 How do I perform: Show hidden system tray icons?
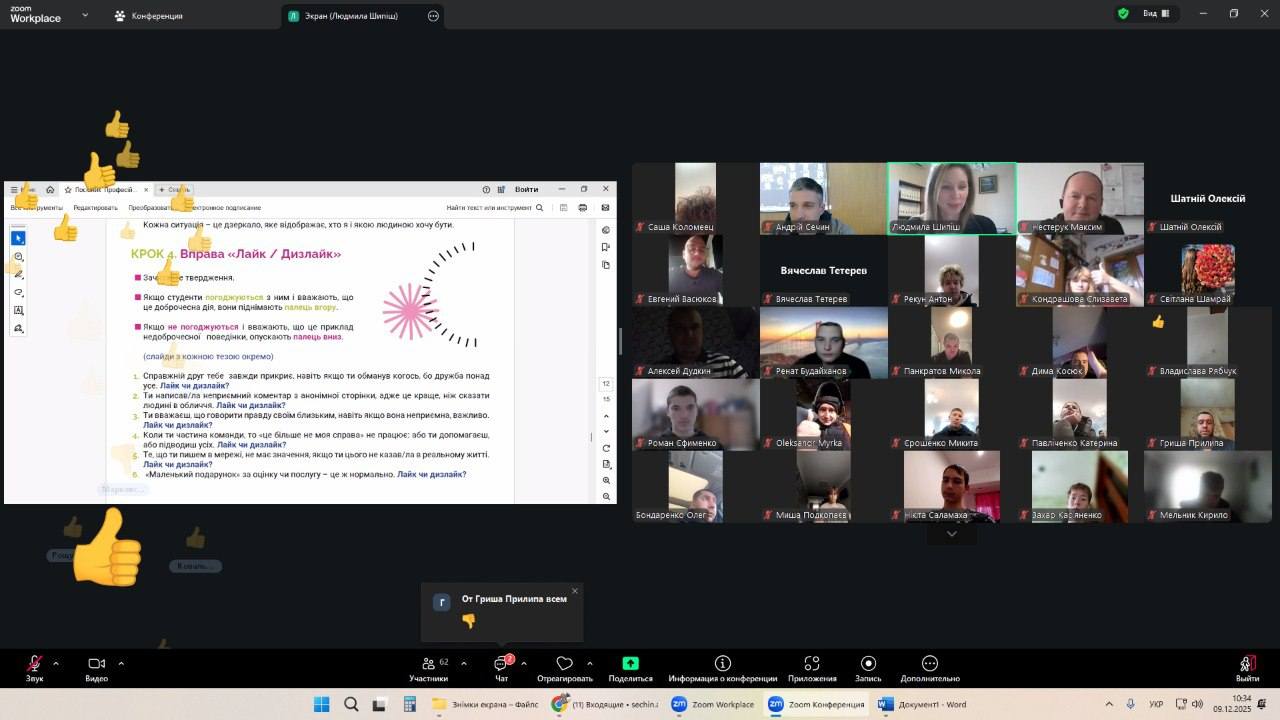pyautogui.click(x=1108, y=704)
